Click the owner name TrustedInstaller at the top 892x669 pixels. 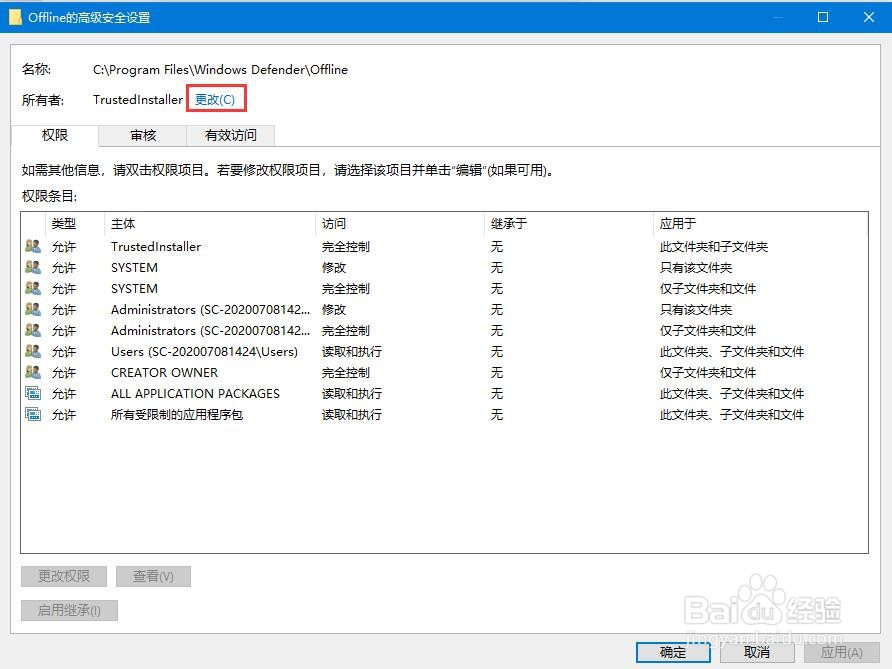[x=138, y=100]
